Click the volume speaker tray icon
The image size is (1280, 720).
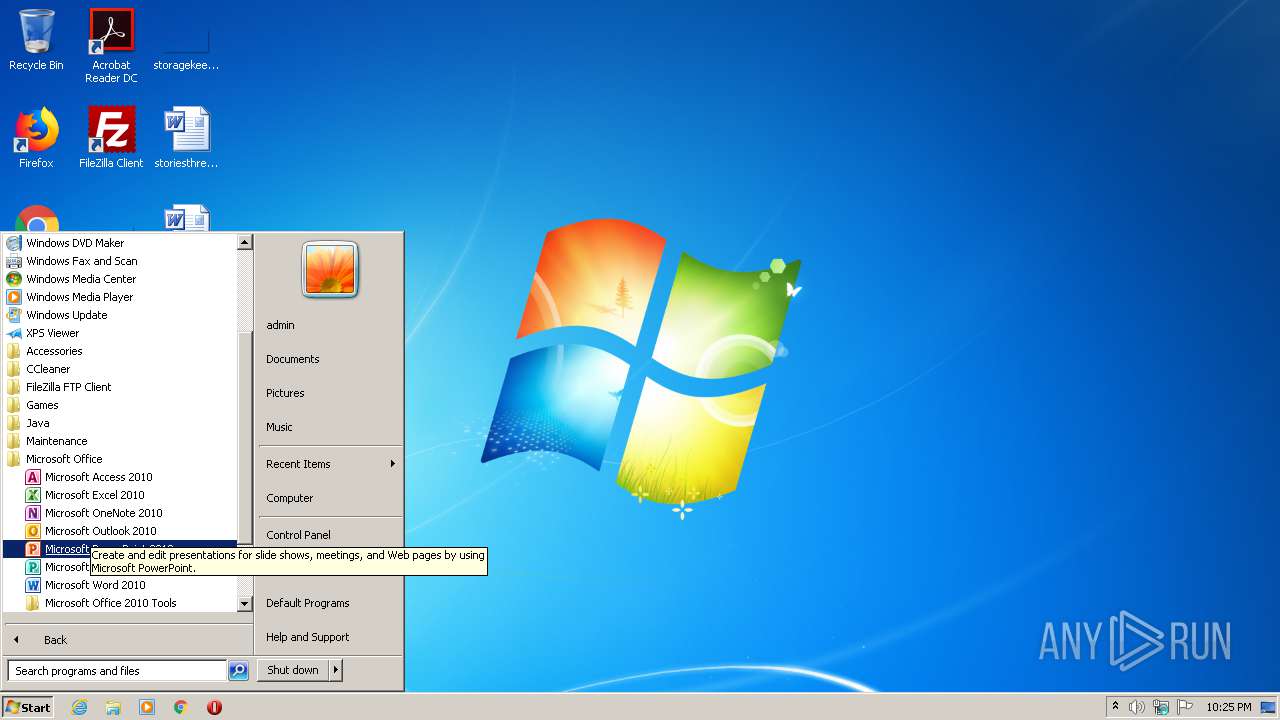(x=1137, y=707)
